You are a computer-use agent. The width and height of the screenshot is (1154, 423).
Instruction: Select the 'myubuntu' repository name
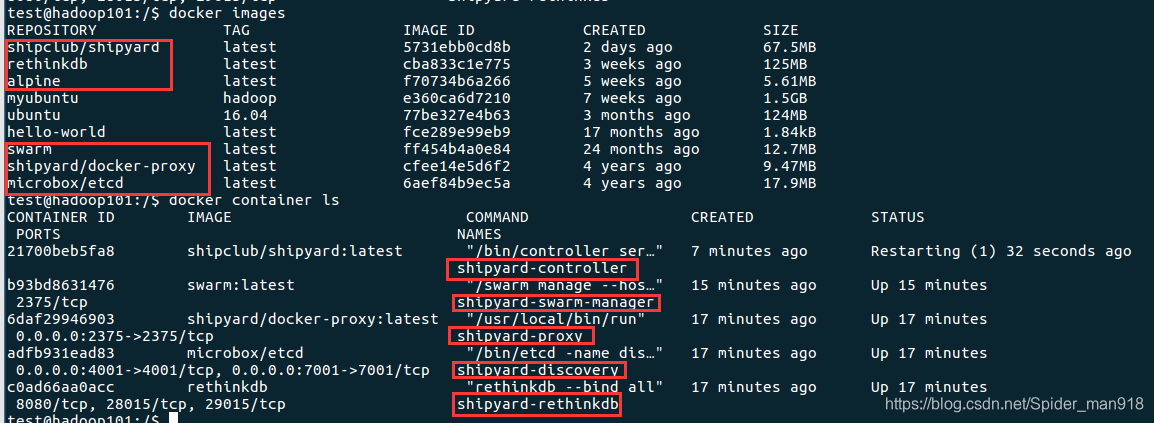click(x=43, y=98)
